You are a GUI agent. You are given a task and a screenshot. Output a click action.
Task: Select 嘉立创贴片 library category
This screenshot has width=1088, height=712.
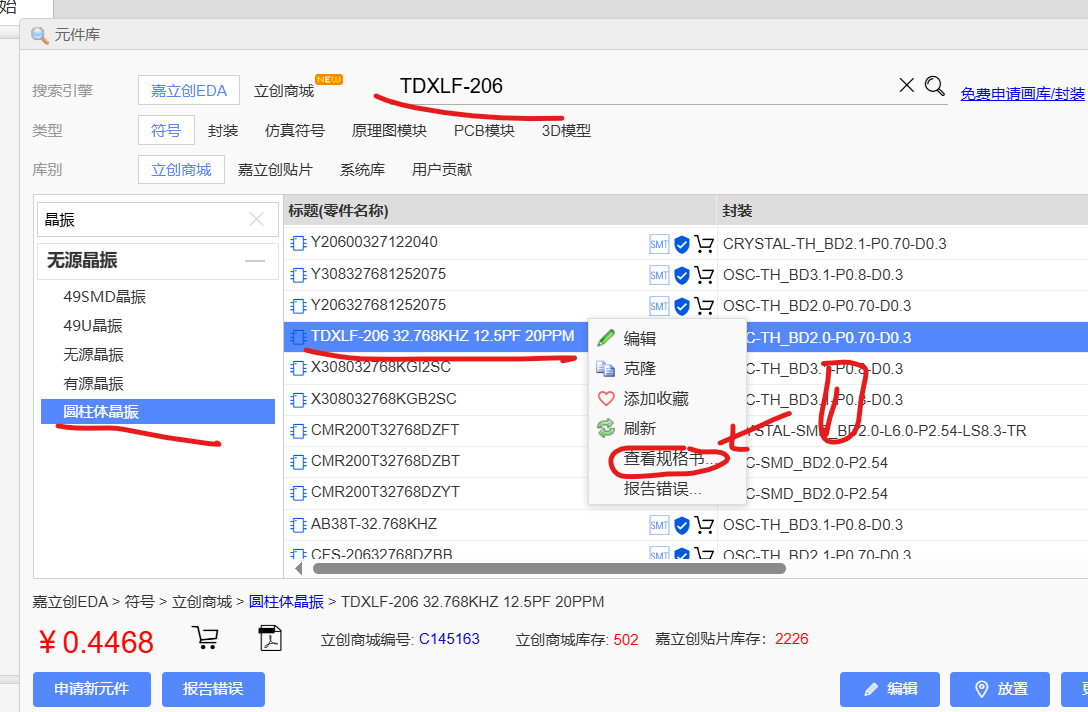point(275,169)
